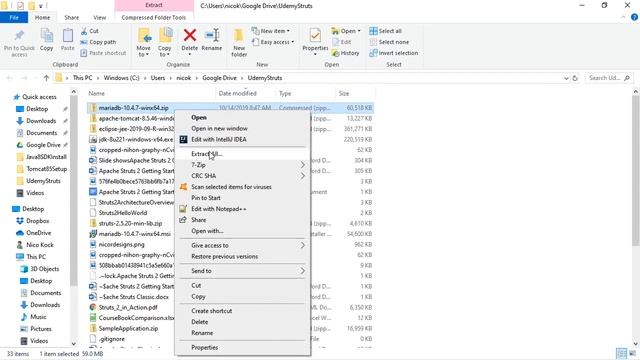Select the SampleApplication.zip file
640x360 pixels.
pos(128,329)
